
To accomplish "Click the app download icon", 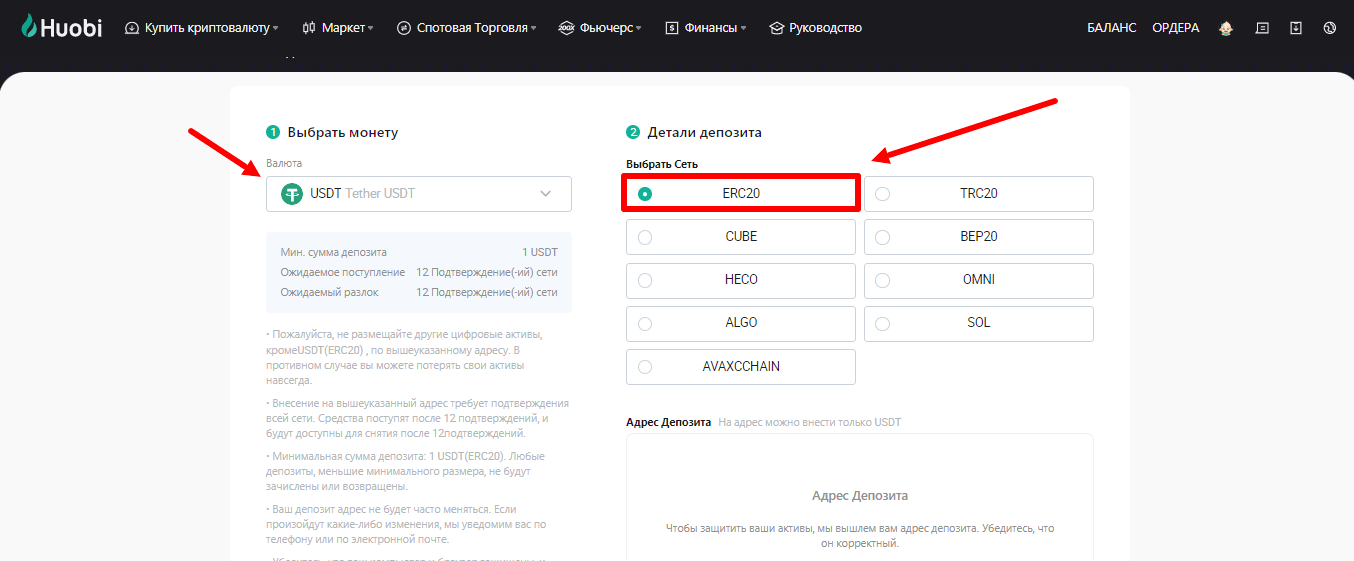I will 1296,28.
